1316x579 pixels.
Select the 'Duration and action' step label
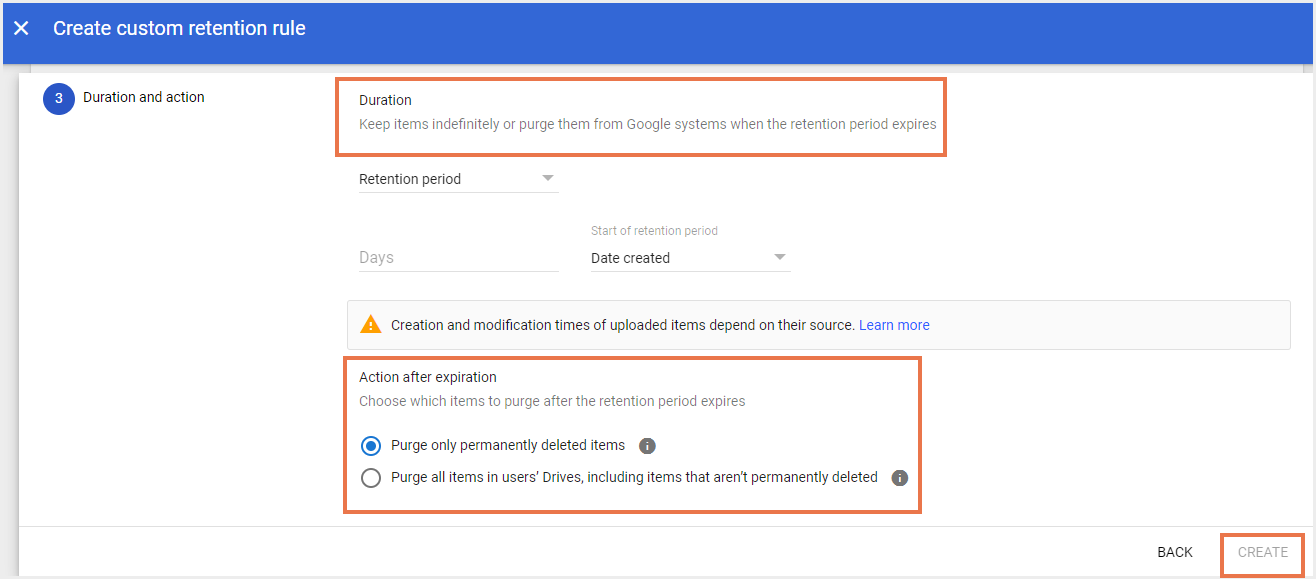tap(144, 97)
